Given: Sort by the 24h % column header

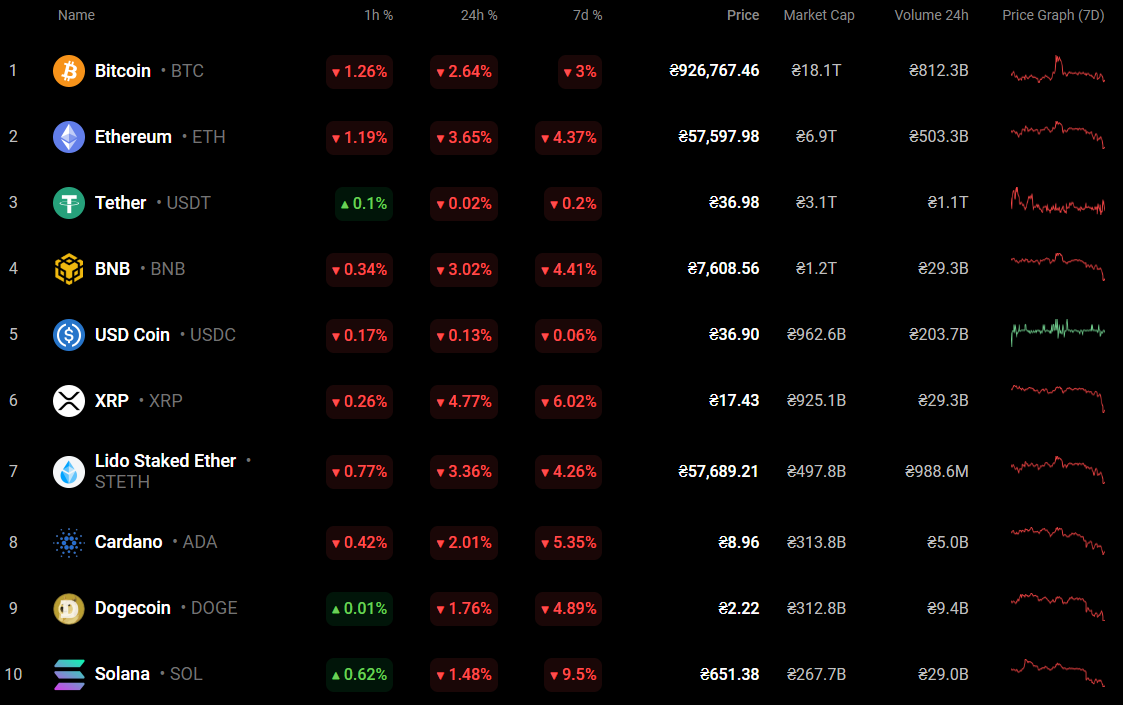Looking at the screenshot, I should (x=477, y=16).
